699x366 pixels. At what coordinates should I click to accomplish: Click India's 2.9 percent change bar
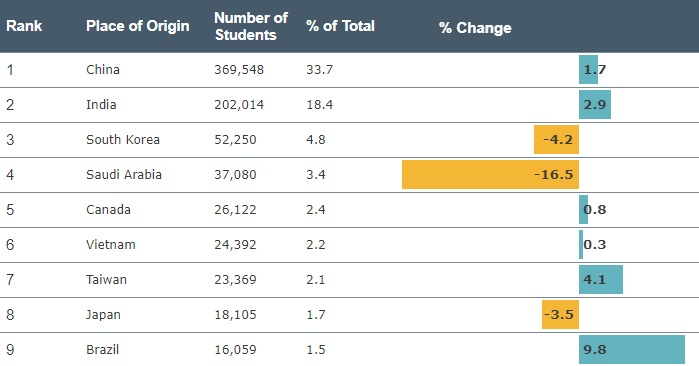[595, 104]
